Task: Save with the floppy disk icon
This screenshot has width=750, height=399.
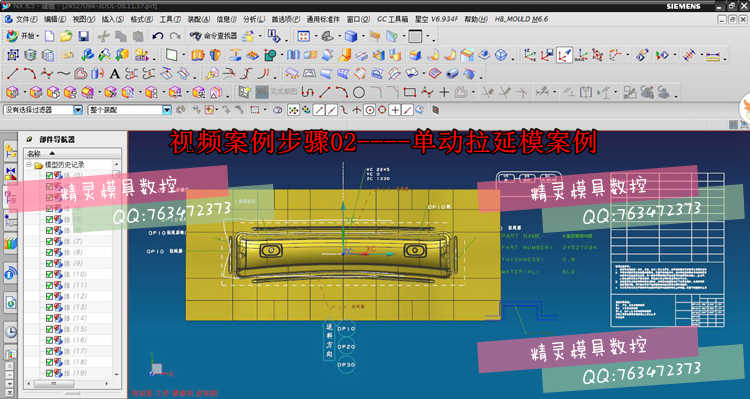Action: coord(83,36)
